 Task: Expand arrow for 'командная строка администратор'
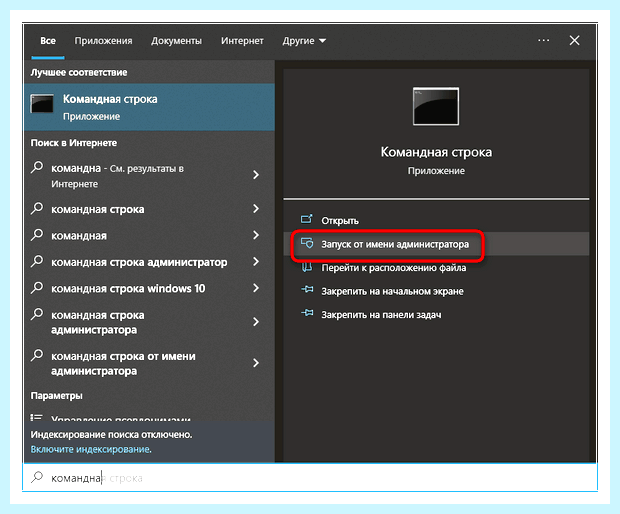click(x=256, y=261)
